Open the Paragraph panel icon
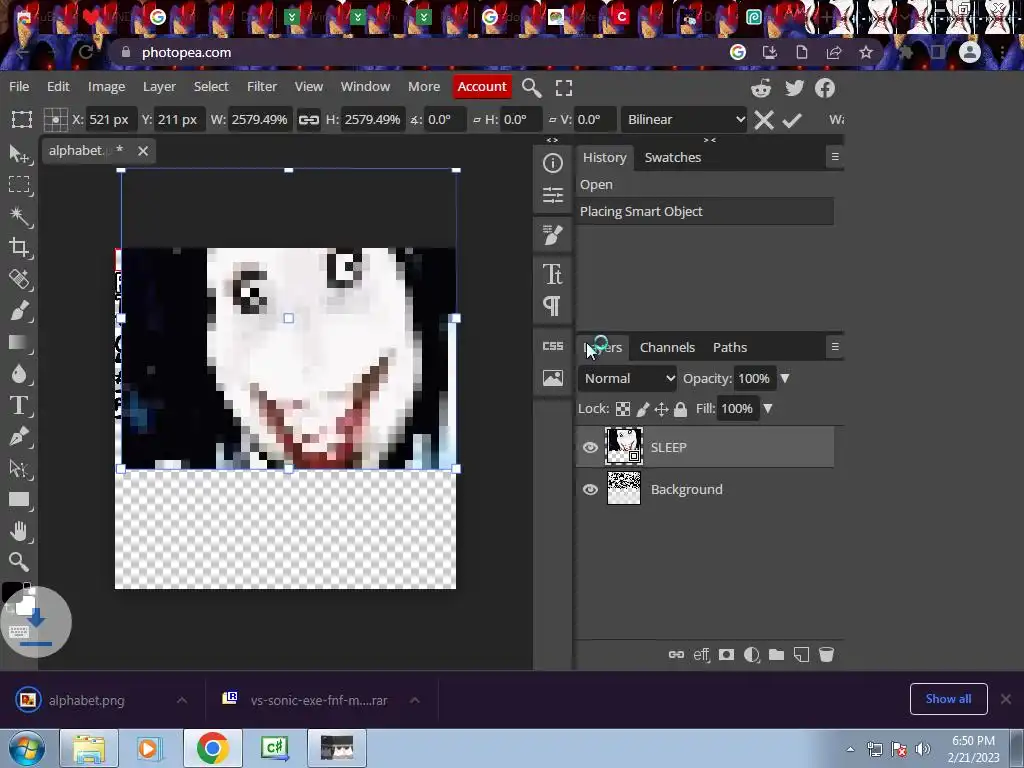 552,306
